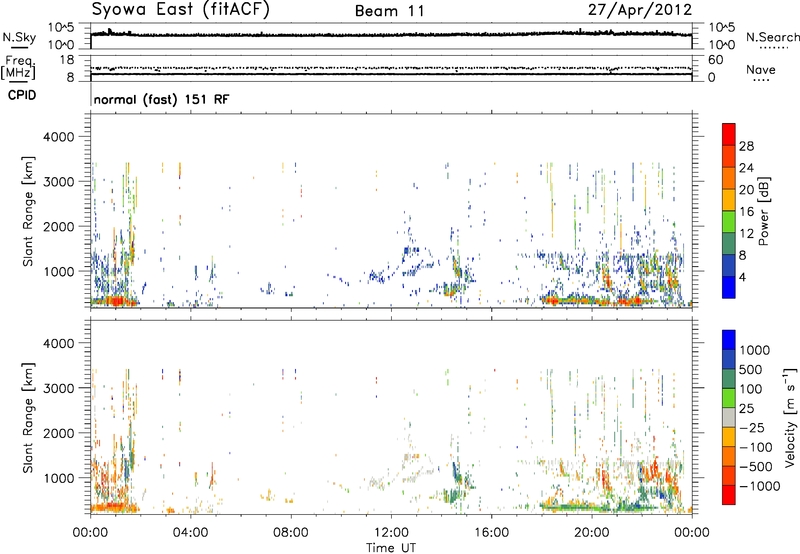This screenshot has height=554, width=800.
Task: Click 'Slant Range [km]' label of power panel
Action: click(x=28, y=211)
